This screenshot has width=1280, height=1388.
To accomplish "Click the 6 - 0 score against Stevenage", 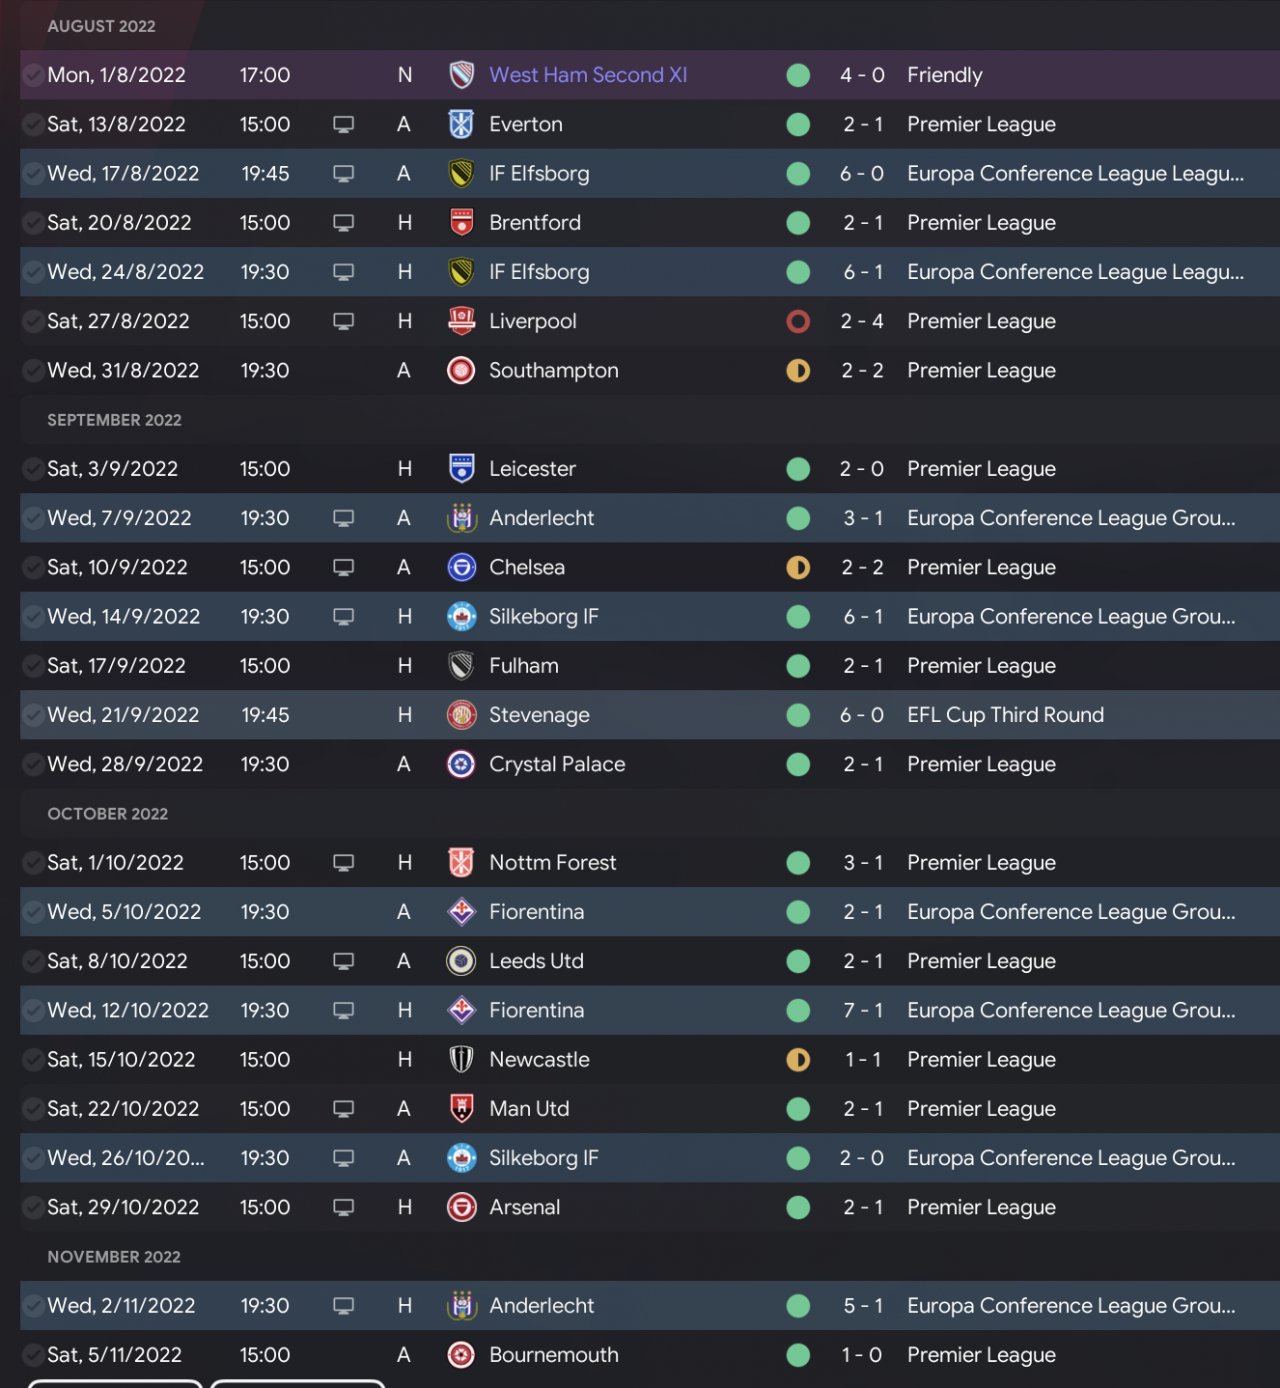I will pos(862,715).
